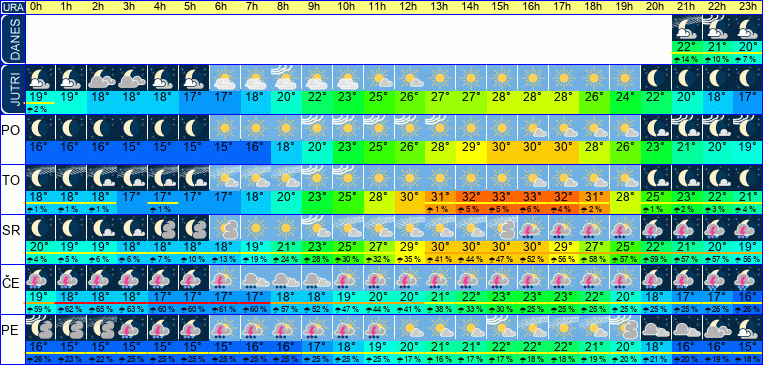Click the ČE 23h temperature 16°
763x365 pixels.
click(748, 296)
